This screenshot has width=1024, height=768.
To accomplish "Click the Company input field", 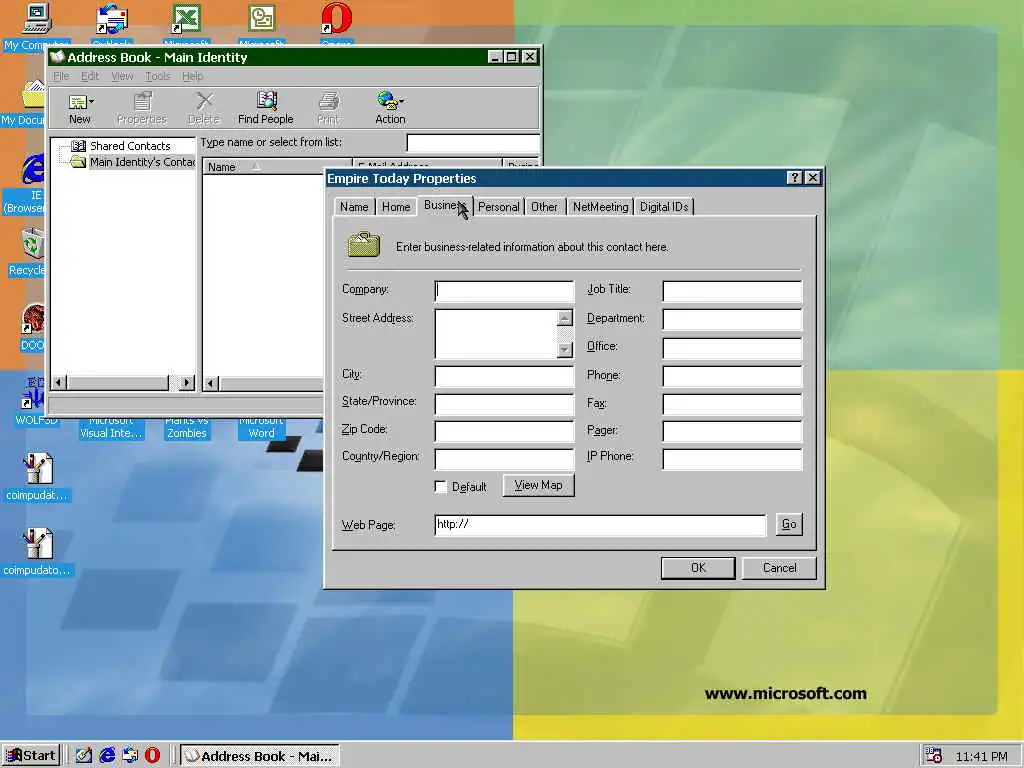I will [x=504, y=291].
